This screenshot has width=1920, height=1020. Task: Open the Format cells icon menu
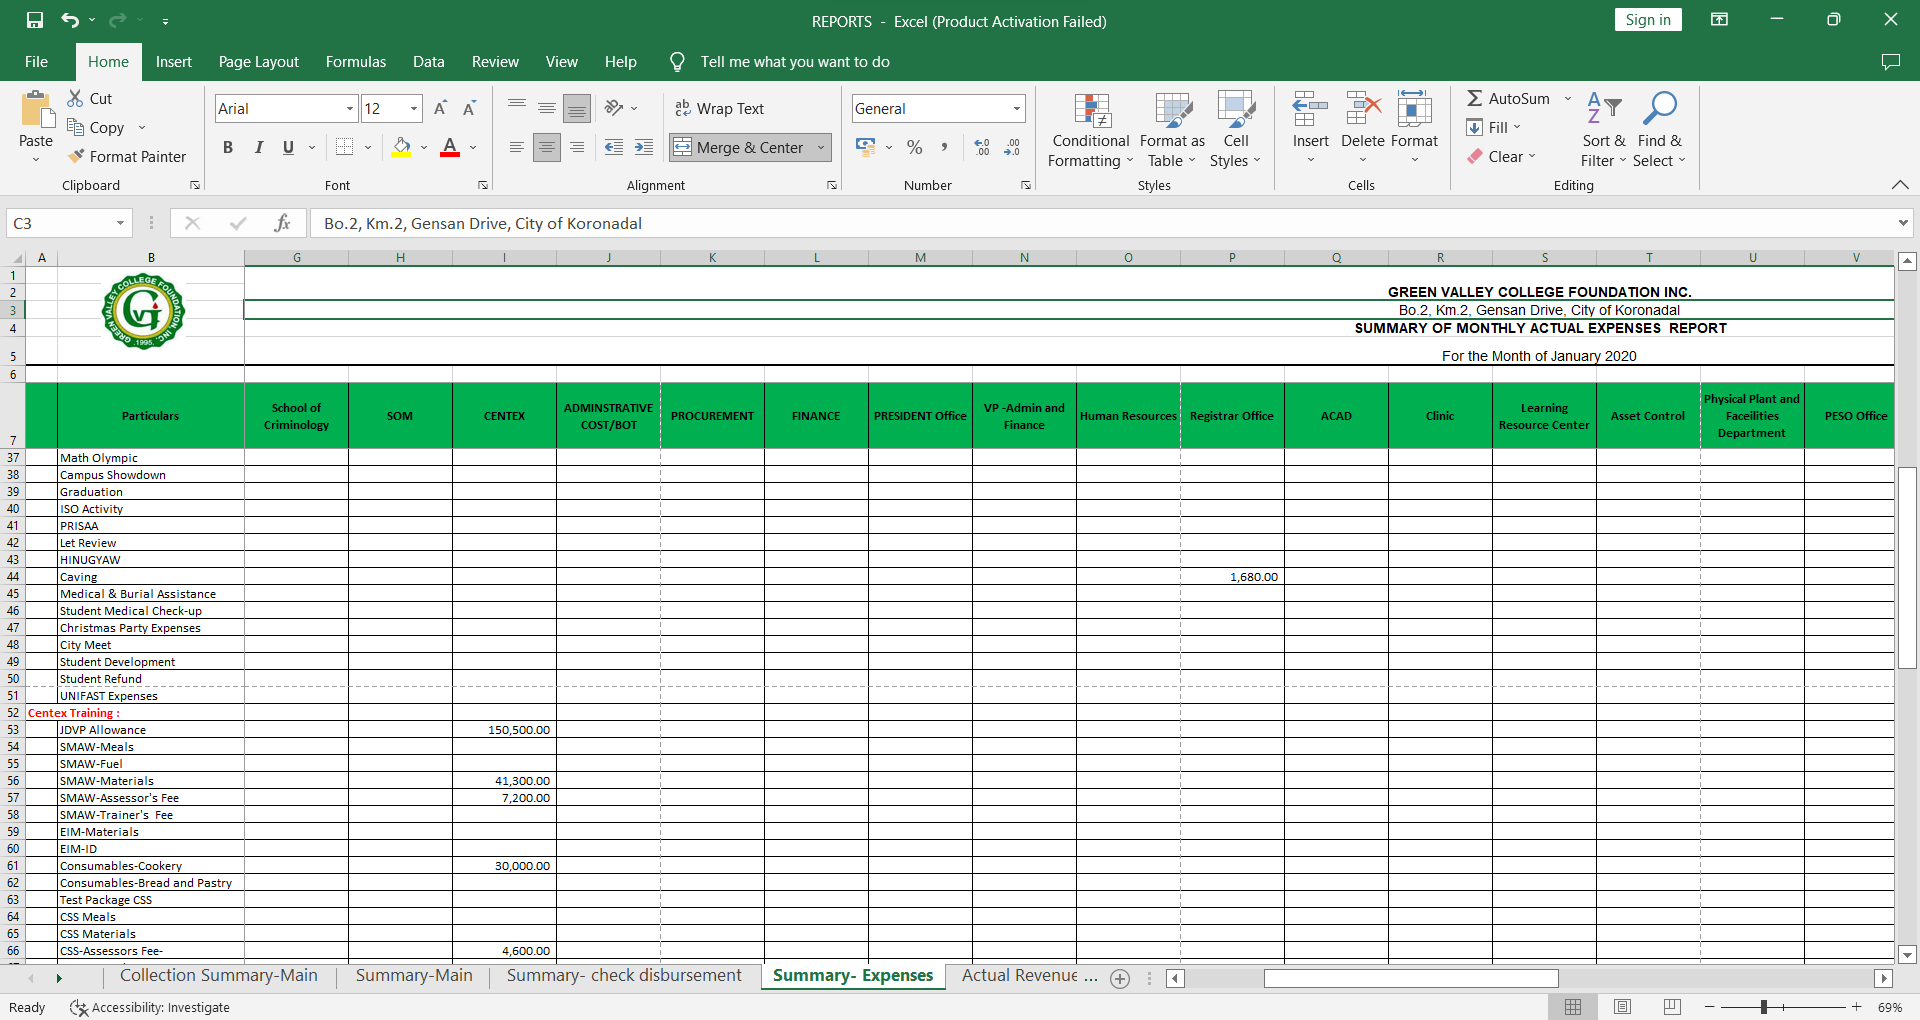(x=1414, y=108)
